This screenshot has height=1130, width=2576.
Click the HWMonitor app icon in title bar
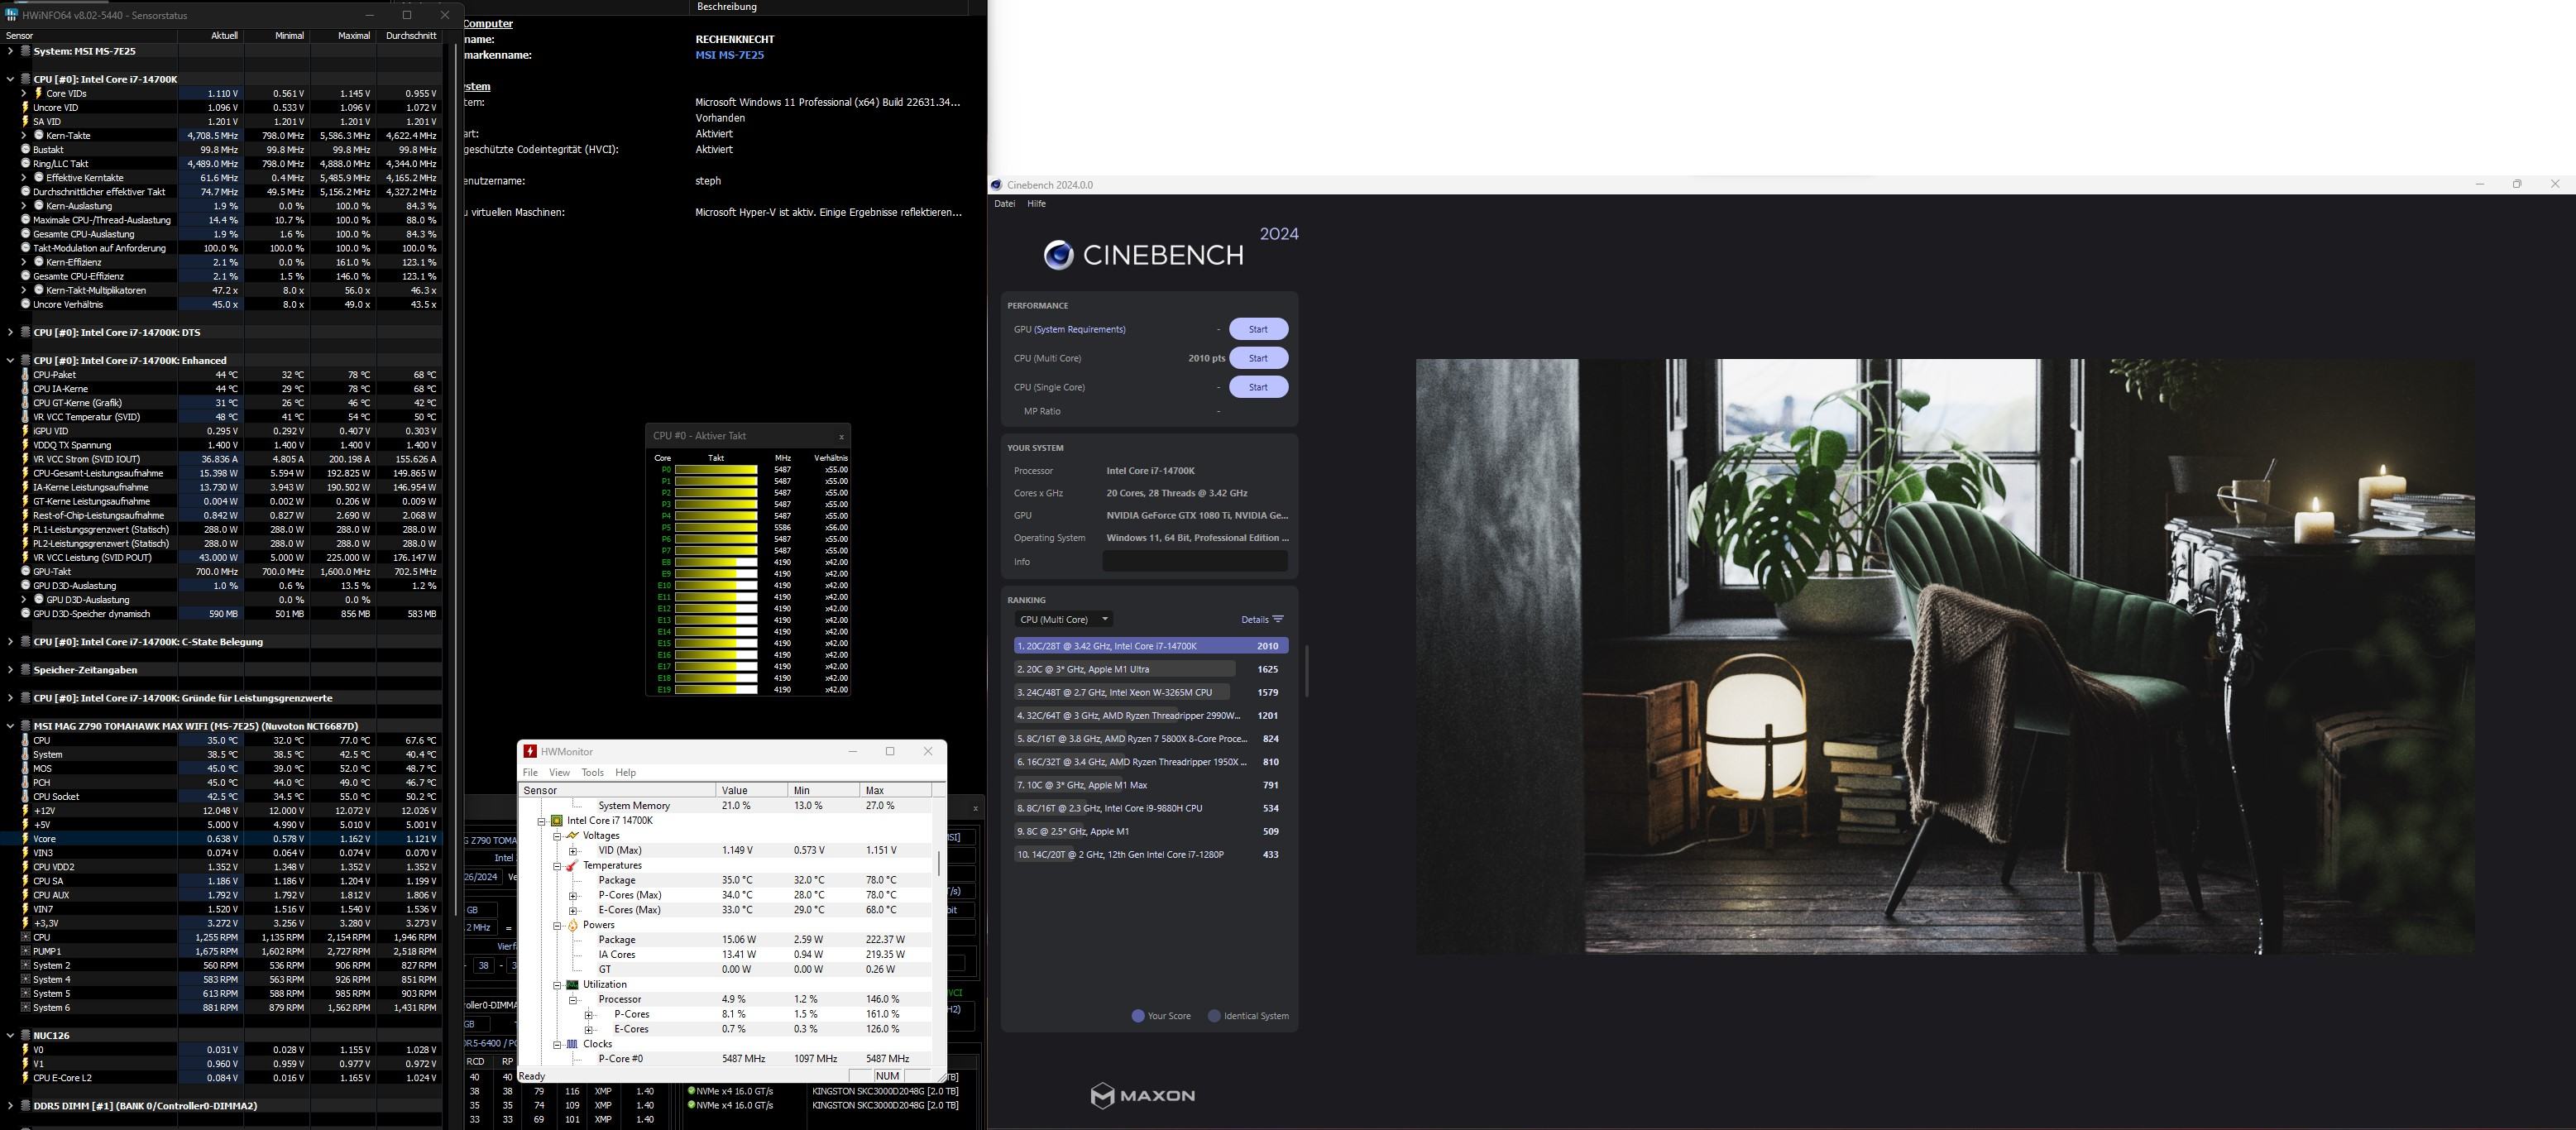[x=530, y=751]
